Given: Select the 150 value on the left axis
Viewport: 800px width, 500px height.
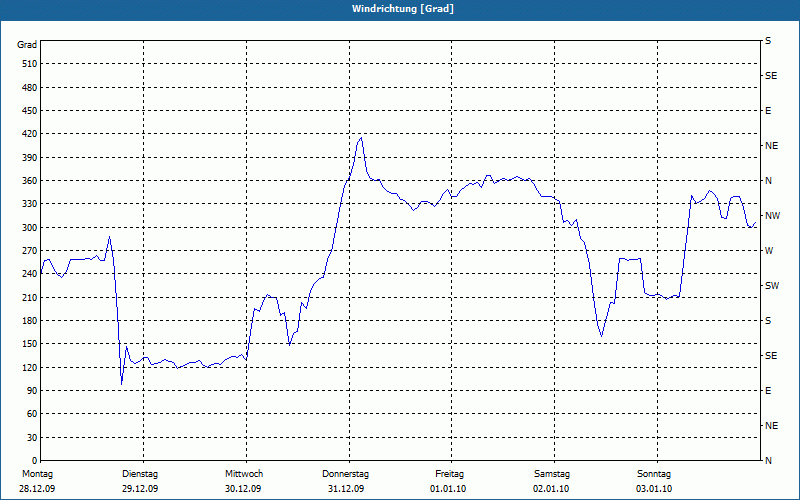Looking at the screenshot, I should coord(29,344).
